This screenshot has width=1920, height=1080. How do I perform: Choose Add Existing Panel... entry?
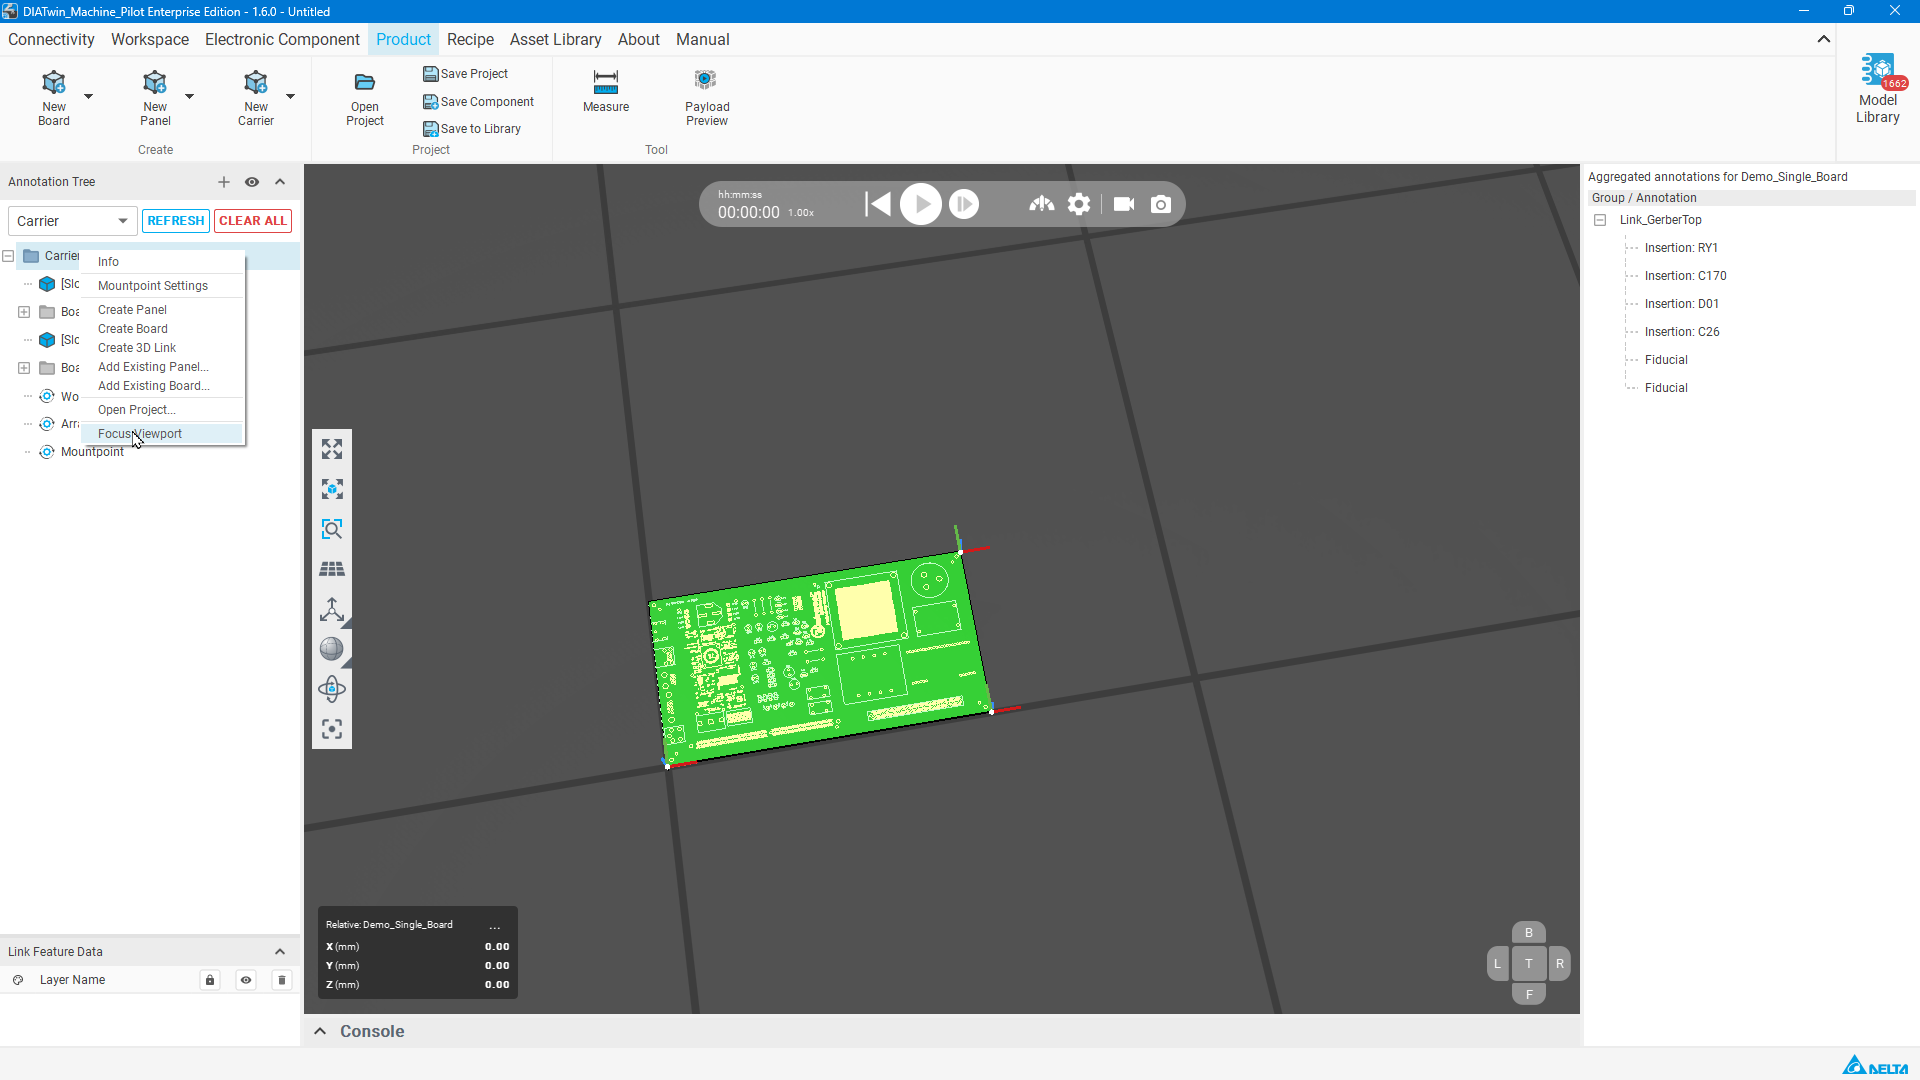[x=163, y=367]
